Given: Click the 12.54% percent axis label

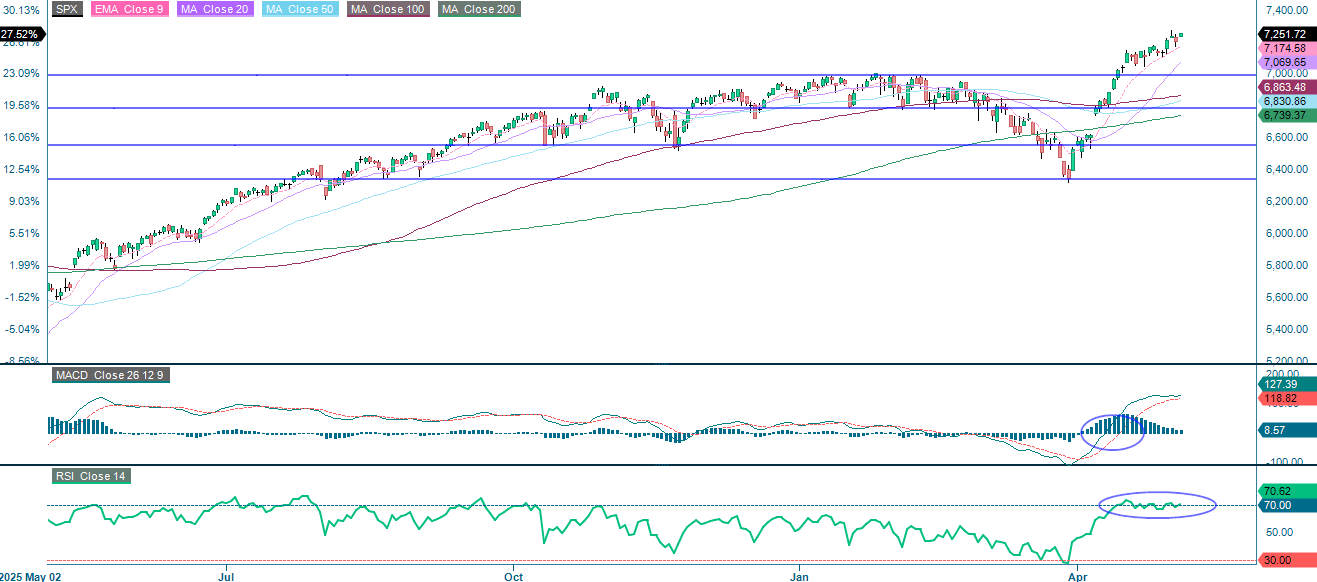Looking at the screenshot, I should tap(21, 170).
